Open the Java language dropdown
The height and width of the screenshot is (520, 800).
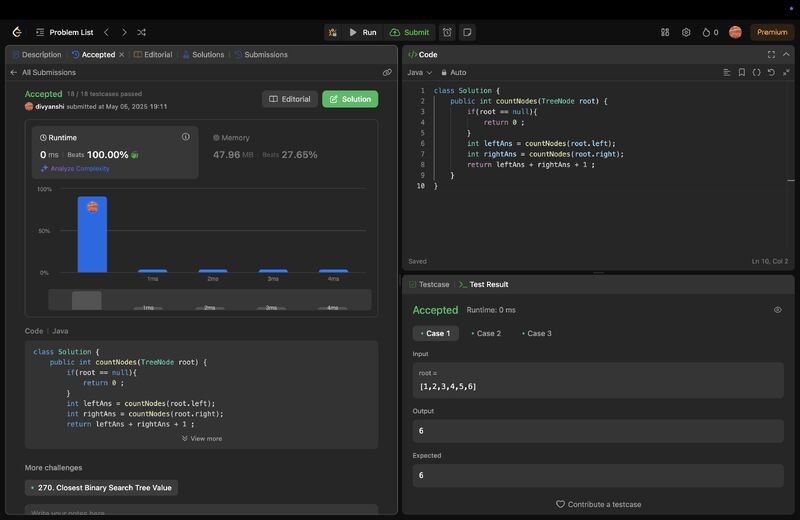click(419, 72)
